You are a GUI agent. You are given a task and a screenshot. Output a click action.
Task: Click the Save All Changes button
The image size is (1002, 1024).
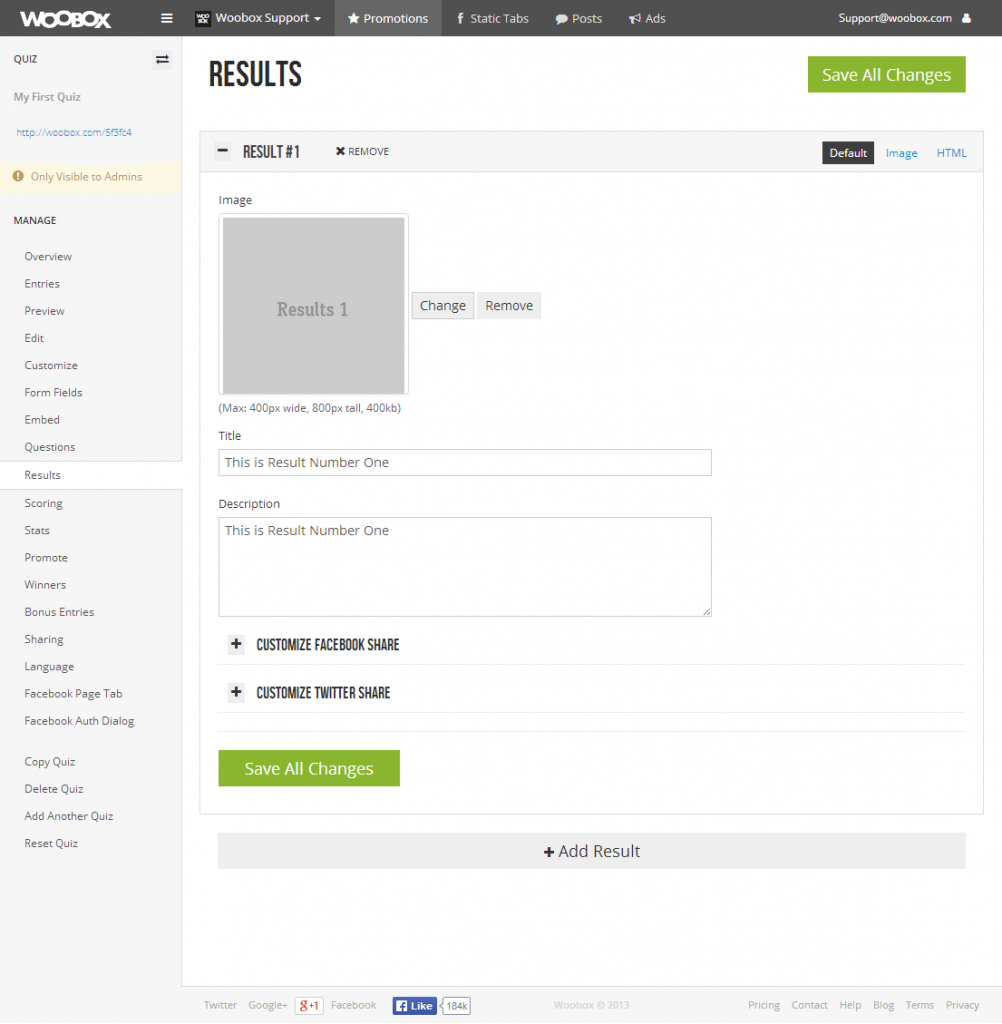[x=886, y=74]
